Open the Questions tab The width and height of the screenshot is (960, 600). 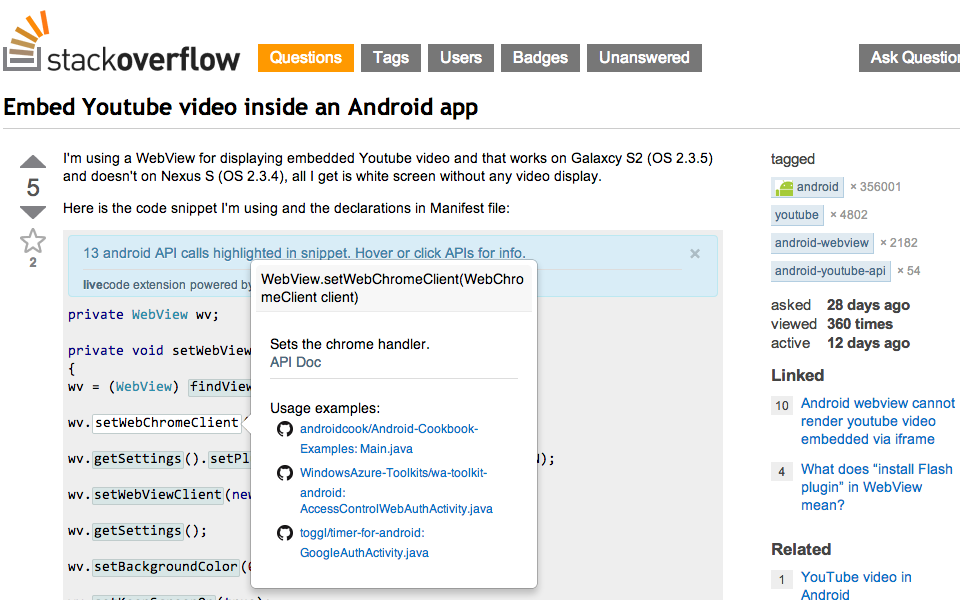tap(306, 58)
